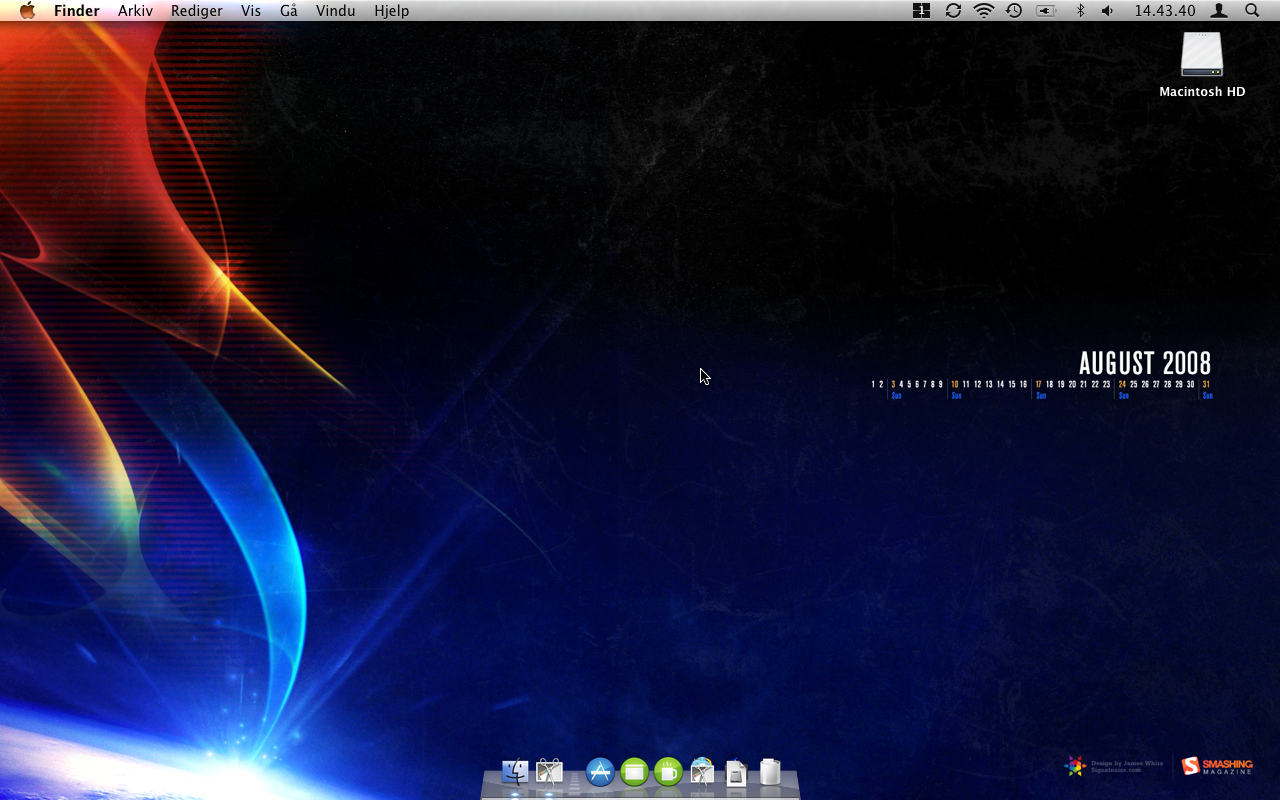Open the user account menu icon

[x=1219, y=11]
